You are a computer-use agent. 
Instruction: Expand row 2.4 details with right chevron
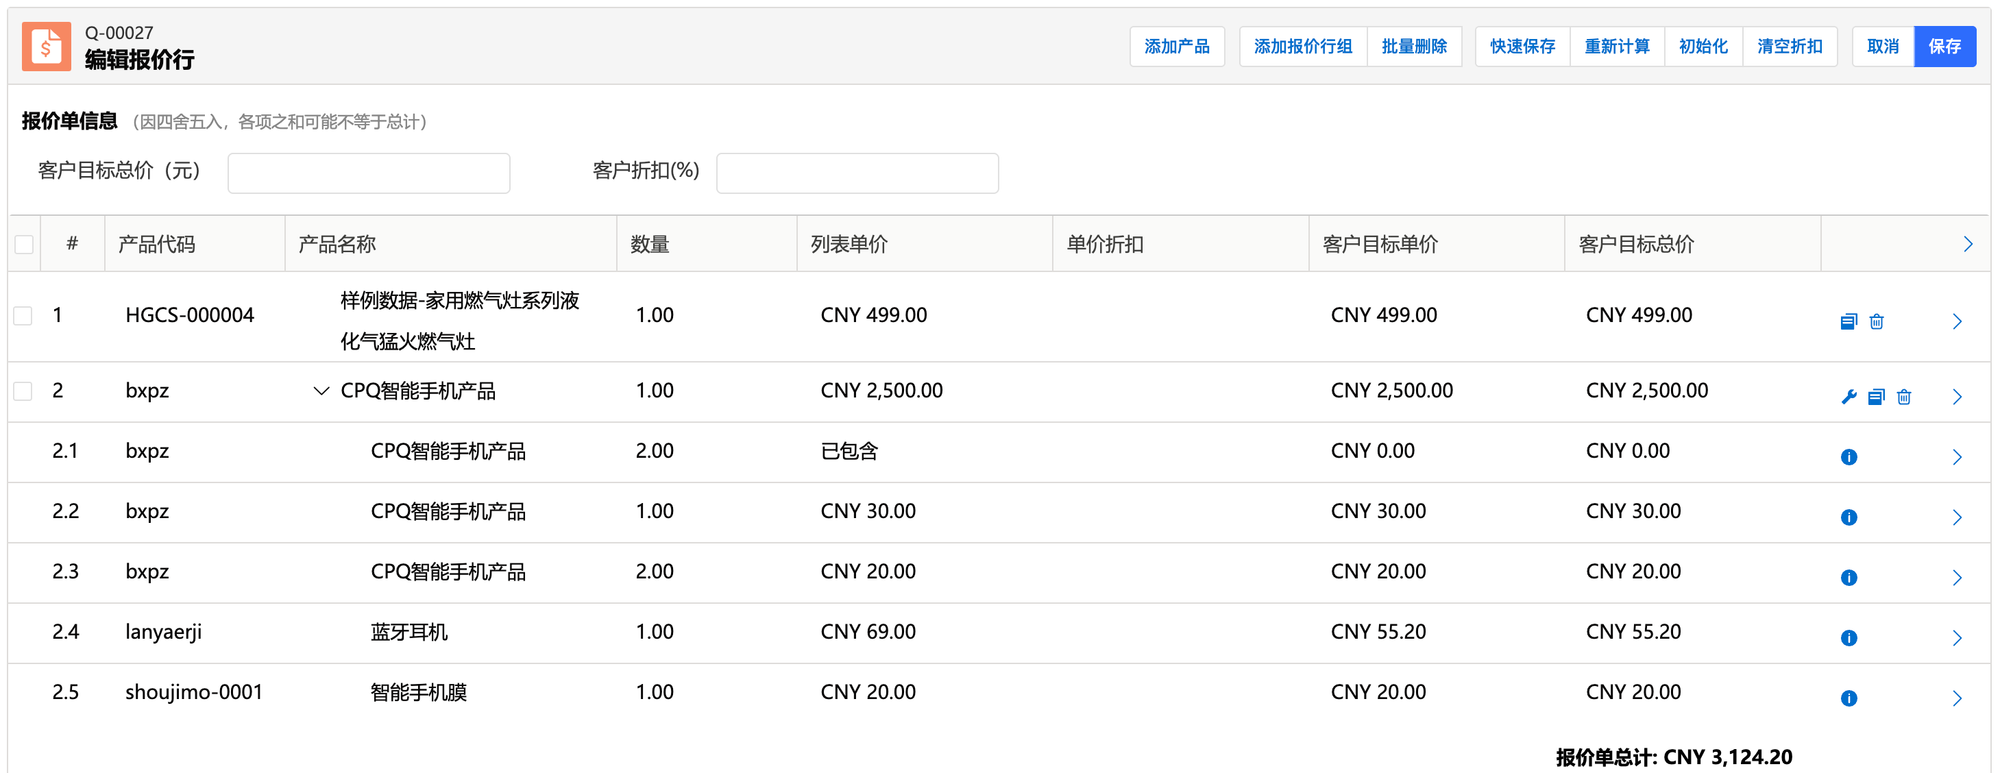1957,638
